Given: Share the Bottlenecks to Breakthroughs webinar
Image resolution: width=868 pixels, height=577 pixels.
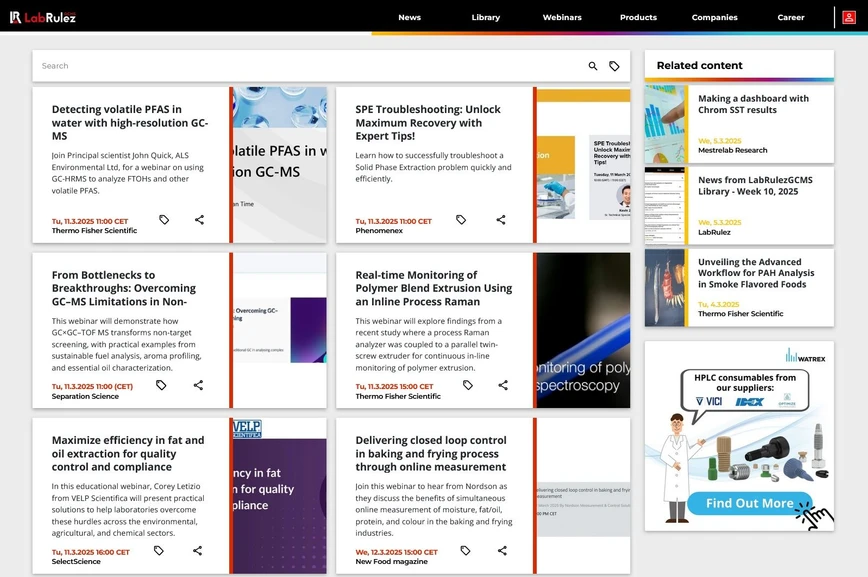Looking at the screenshot, I should tap(198, 385).
